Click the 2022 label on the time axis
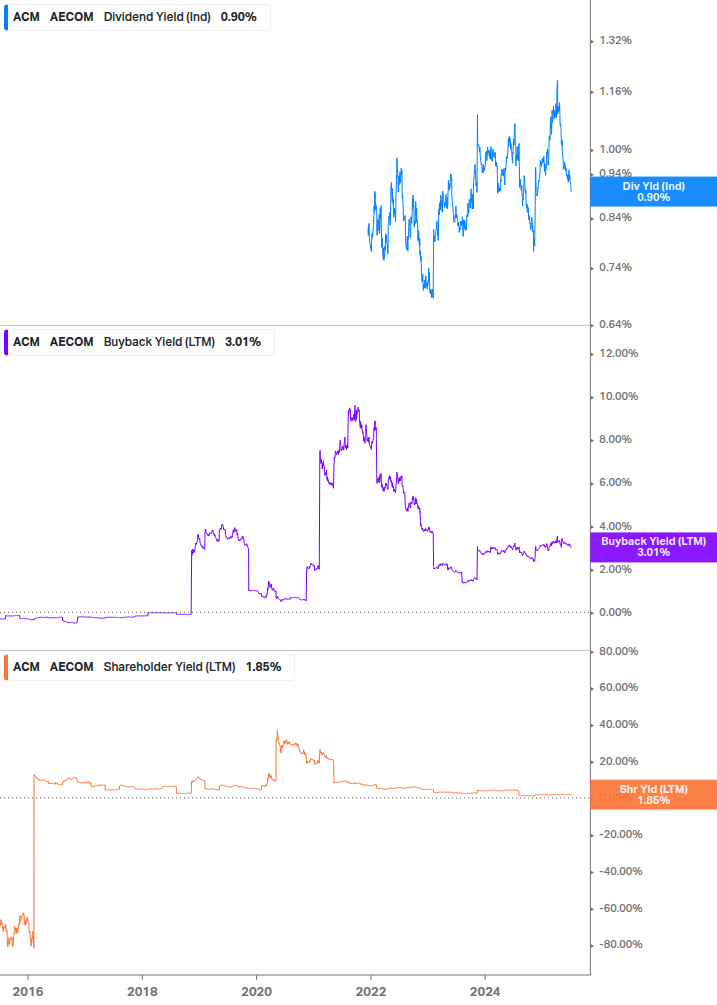The image size is (717, 1005). (371, 992)
